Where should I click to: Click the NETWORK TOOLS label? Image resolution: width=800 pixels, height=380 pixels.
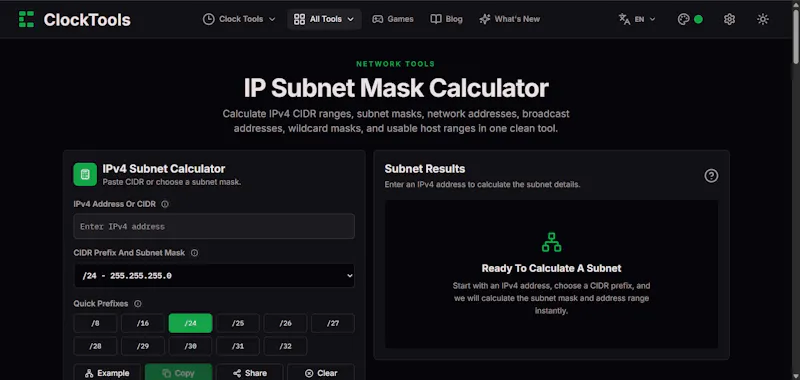(395, 64)
